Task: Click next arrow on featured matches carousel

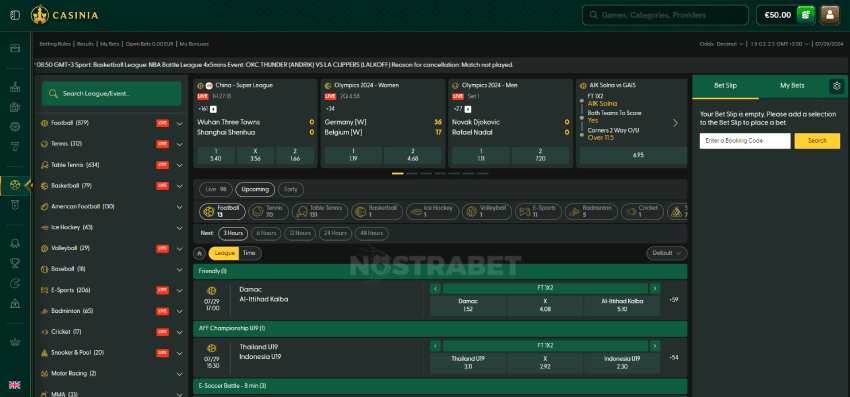Action: pyautogui.click(x=675, y=123)
